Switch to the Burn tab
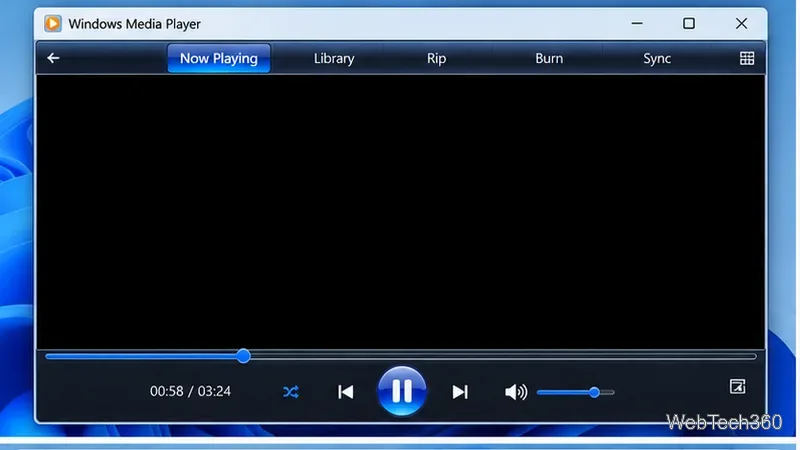 [x=549, y=58]
